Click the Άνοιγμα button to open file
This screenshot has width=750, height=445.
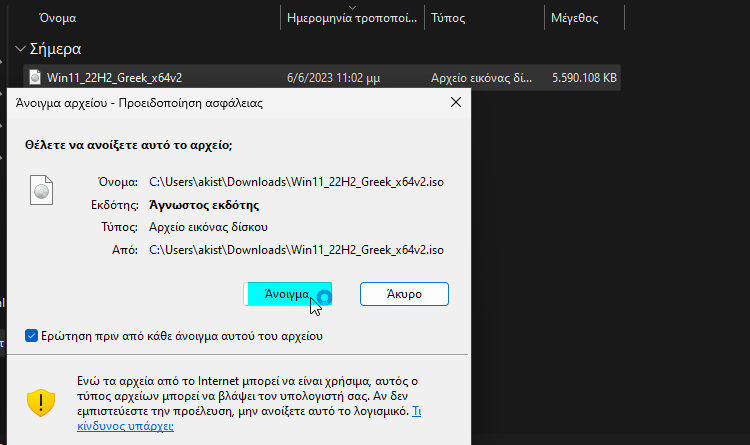(x=287, y=294)
